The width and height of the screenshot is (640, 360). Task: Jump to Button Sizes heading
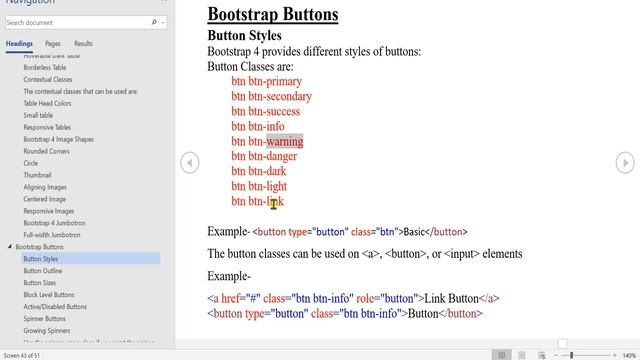[40, 282]
